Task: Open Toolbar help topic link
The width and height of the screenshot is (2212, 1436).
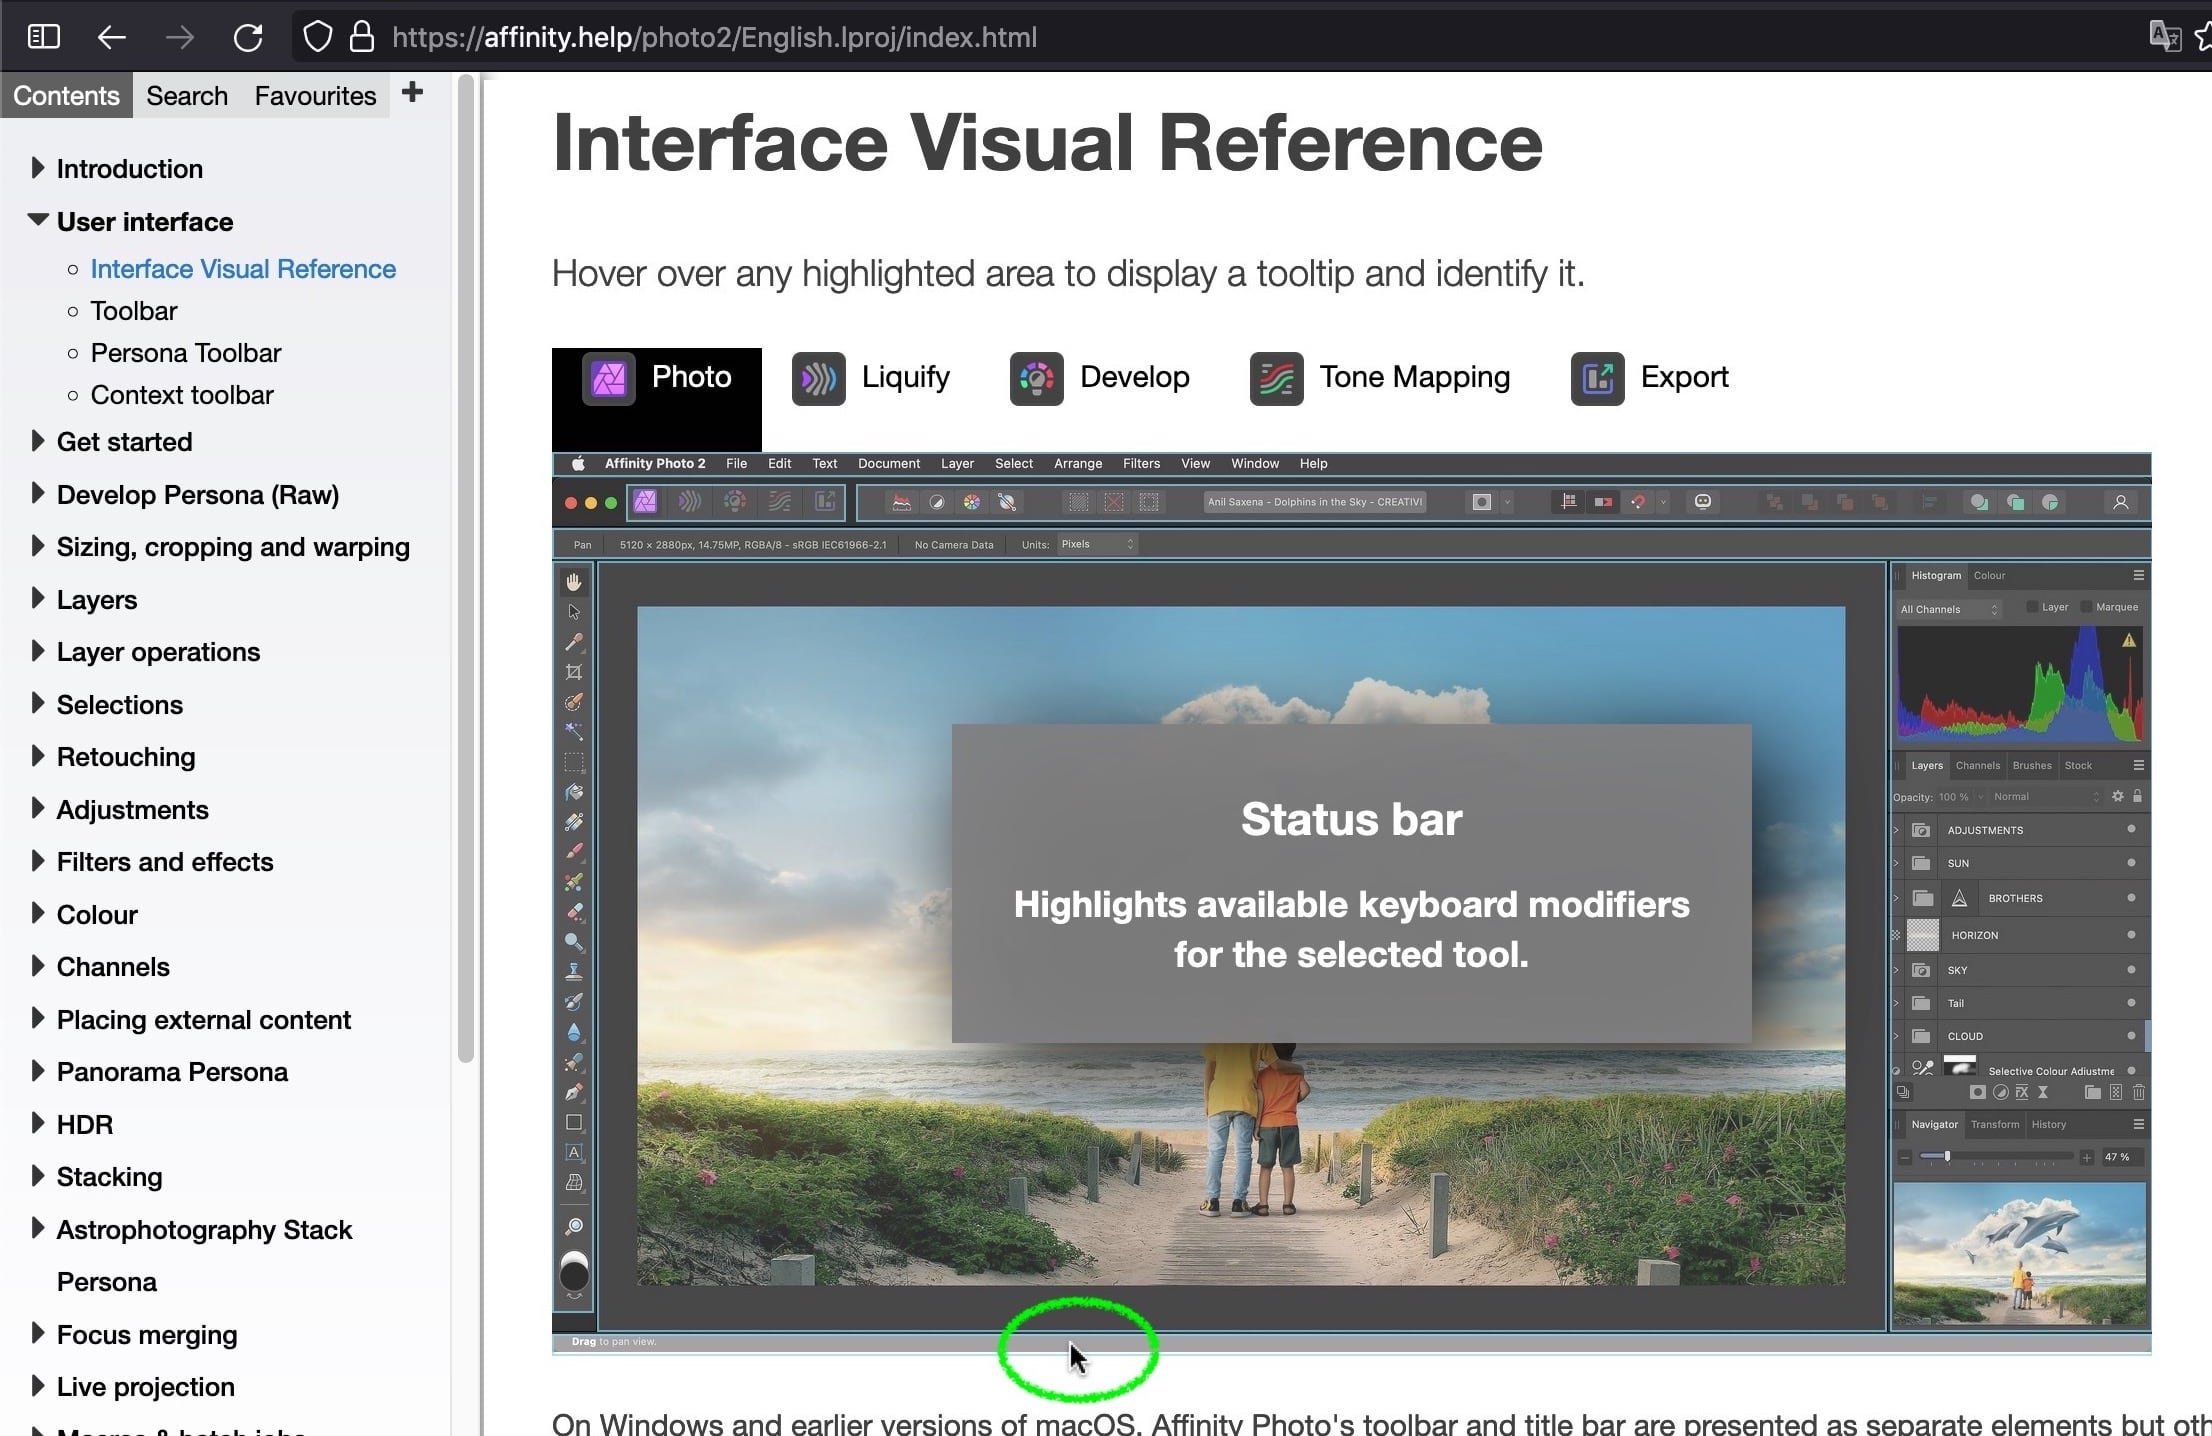Action: coord(134,311)
